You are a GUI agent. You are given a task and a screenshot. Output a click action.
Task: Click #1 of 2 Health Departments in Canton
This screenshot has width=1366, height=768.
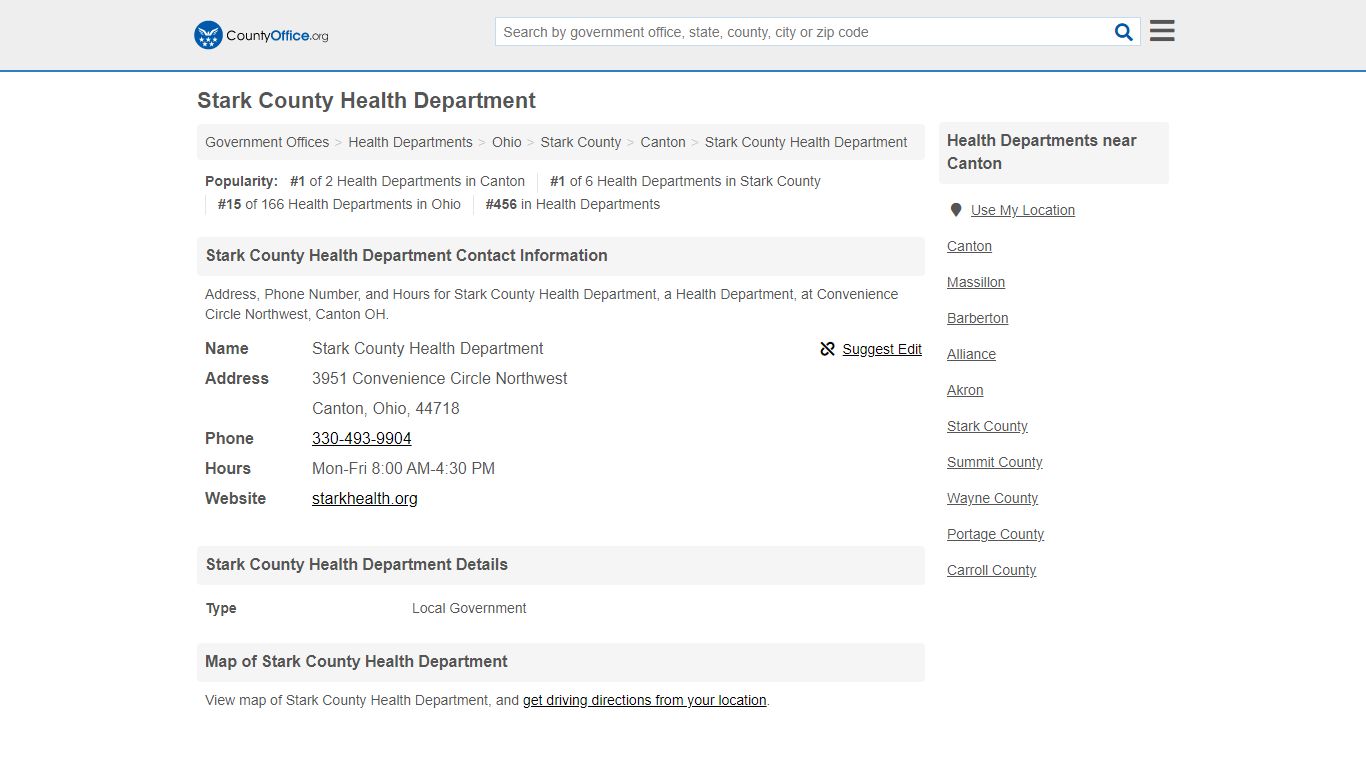(x=407, y=181)
